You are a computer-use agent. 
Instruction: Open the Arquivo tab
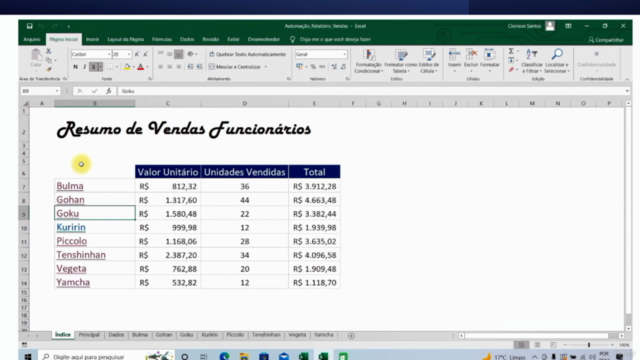click(x=32, y=40)
